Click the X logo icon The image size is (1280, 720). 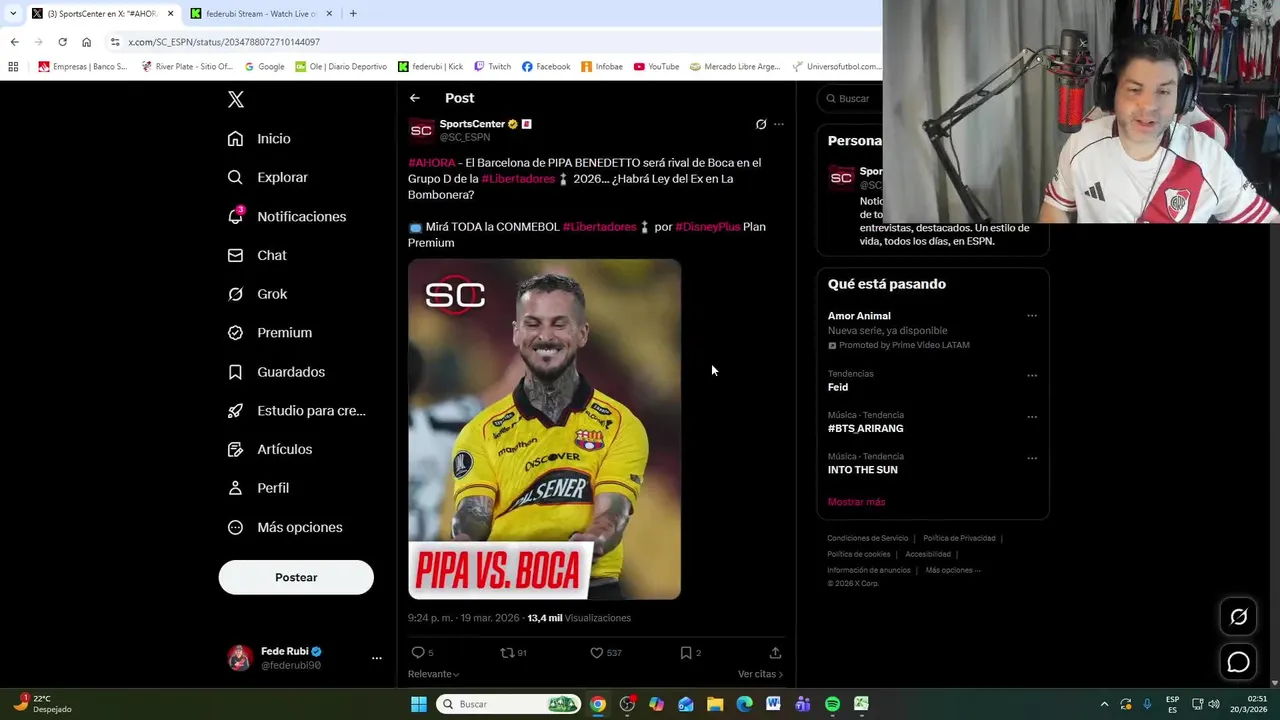click(236, 99)
